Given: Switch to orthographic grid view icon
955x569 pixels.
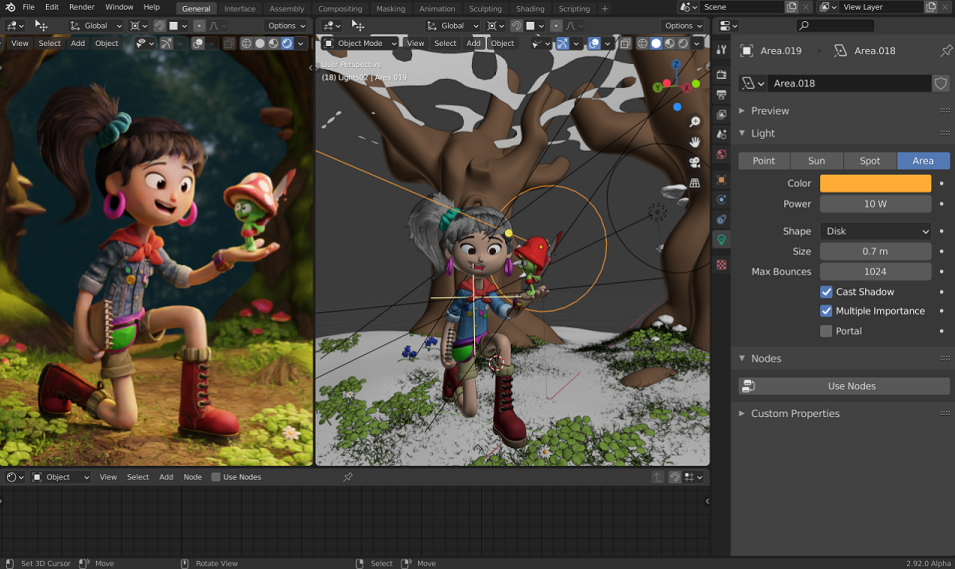Looking at the screenshot, I should pos(694,183).
